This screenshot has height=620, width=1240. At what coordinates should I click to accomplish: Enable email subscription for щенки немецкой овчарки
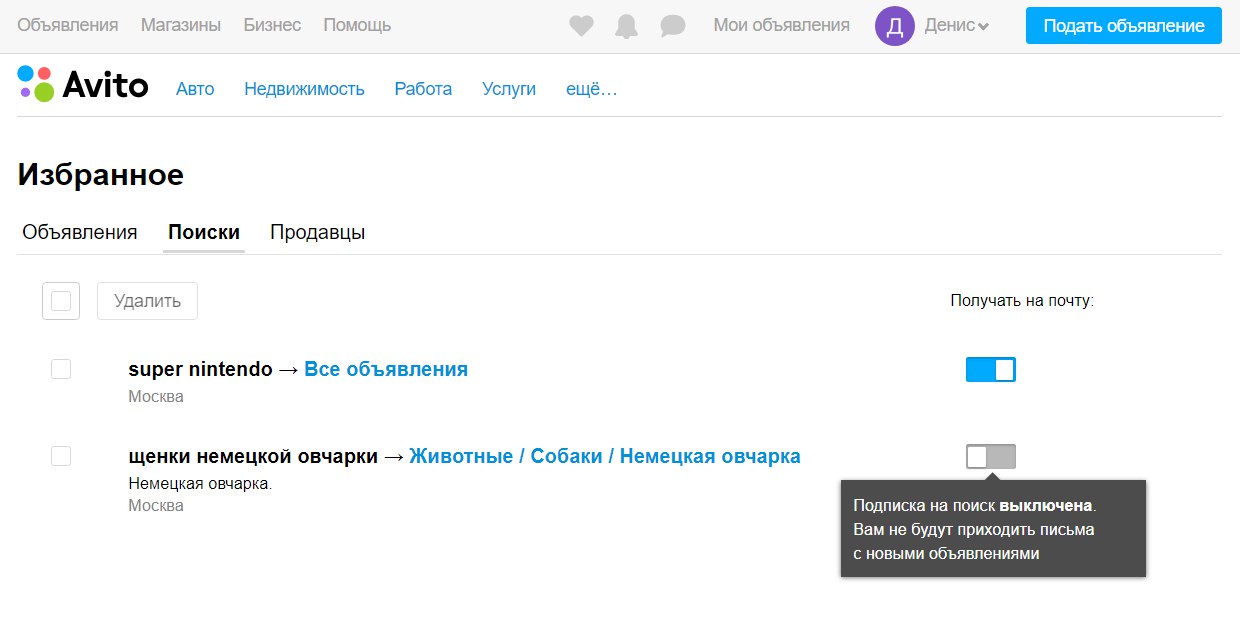coord(990,457)
